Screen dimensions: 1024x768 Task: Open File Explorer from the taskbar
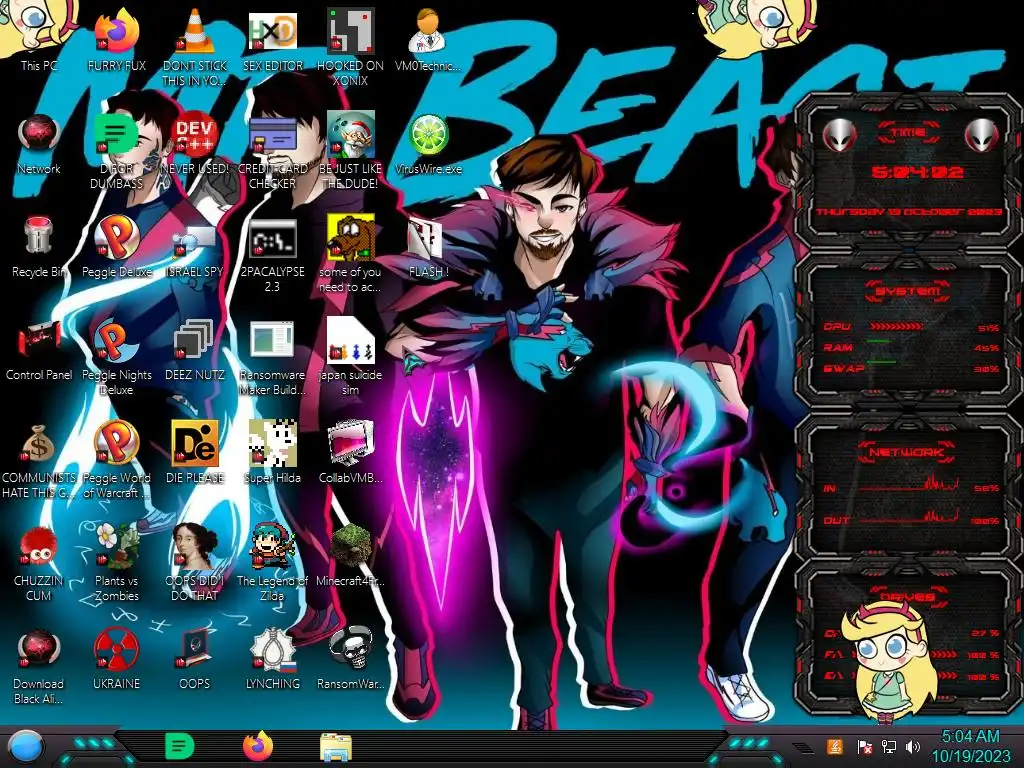point(336,747)
